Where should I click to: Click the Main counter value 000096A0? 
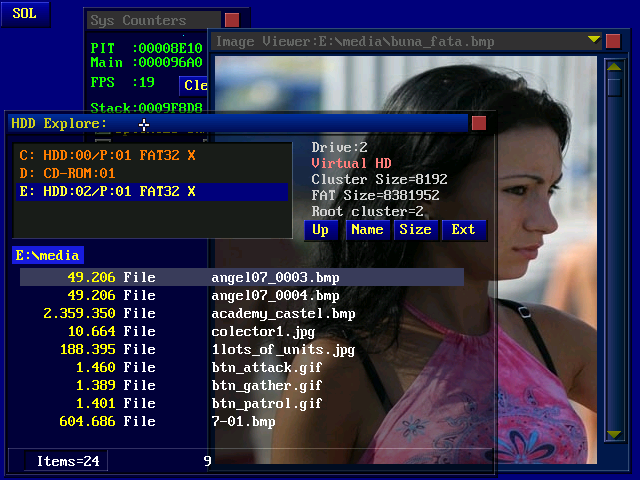click(x=171, y=62)
